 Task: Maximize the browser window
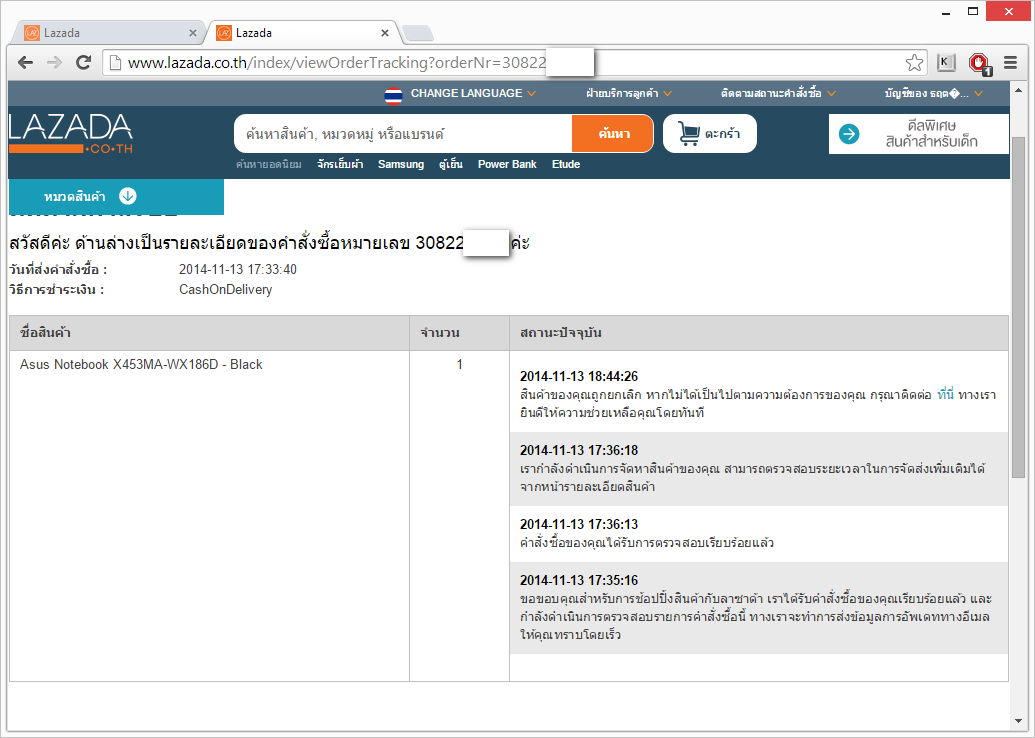click(973, 11)
